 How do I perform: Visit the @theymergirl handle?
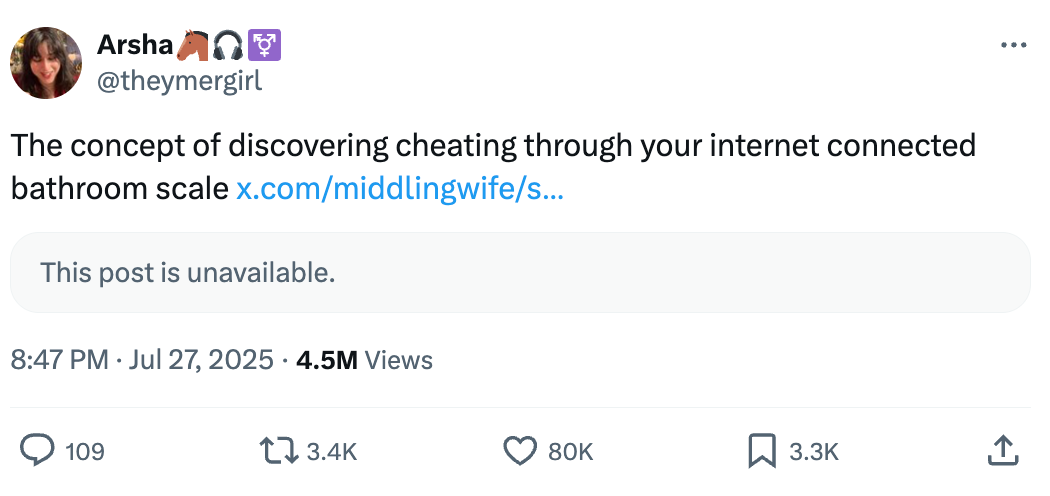tap(179, 82)
